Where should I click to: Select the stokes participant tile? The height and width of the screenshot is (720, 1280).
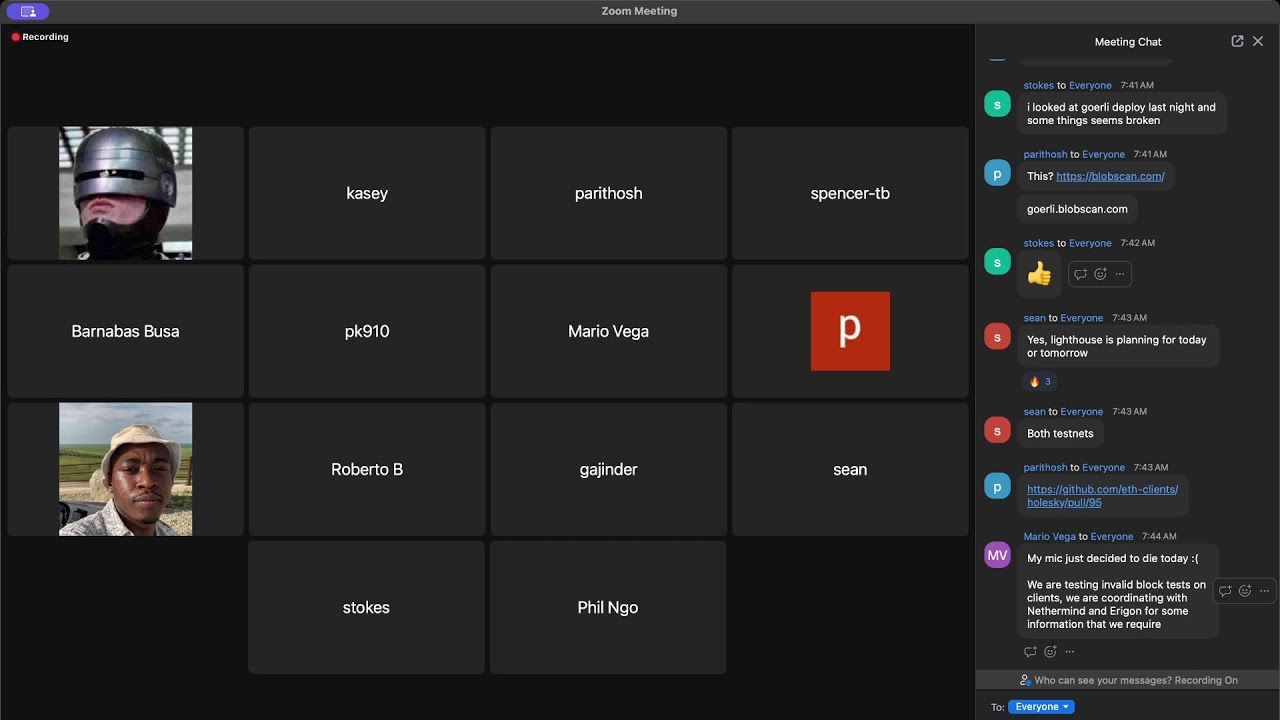coord(366,607)
